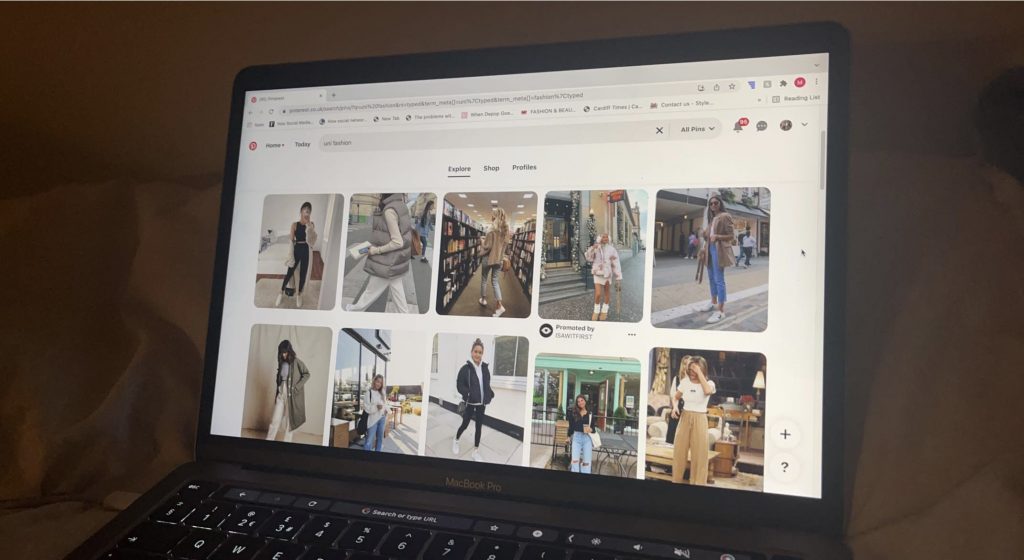
Task: Expand the Home dropdown menu
Action: tap(274, 145)
